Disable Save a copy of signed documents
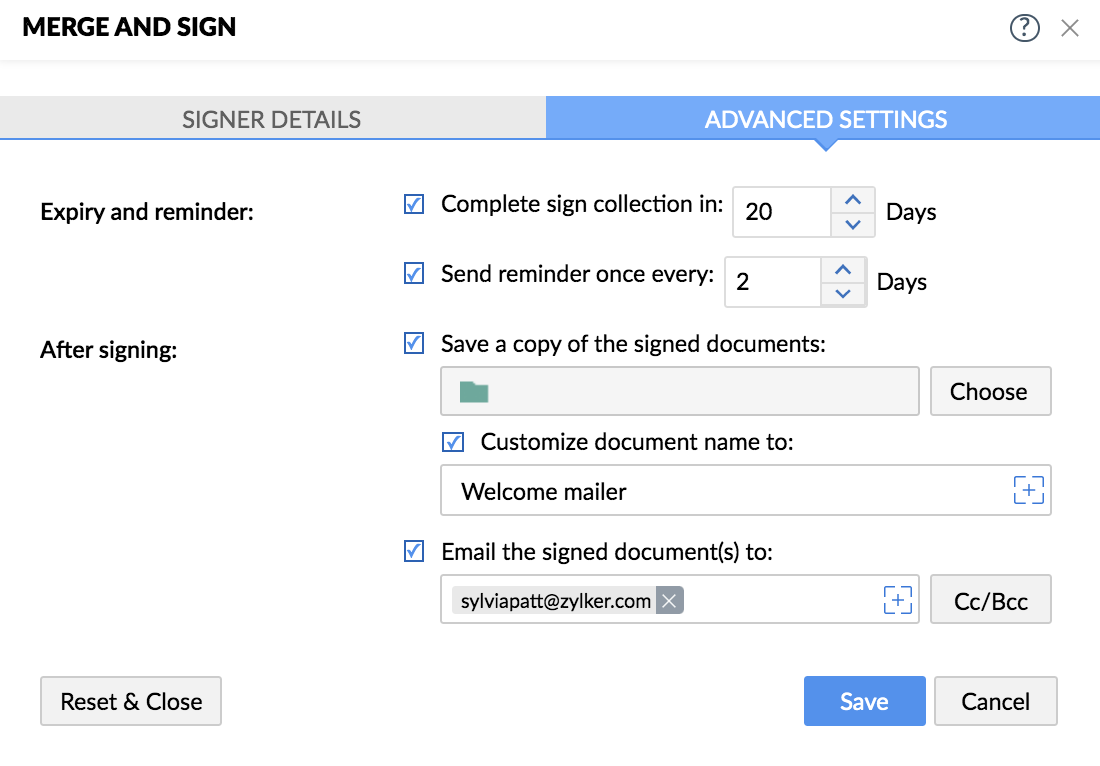This screenshot has width=1100, height=766. (414, 344)
